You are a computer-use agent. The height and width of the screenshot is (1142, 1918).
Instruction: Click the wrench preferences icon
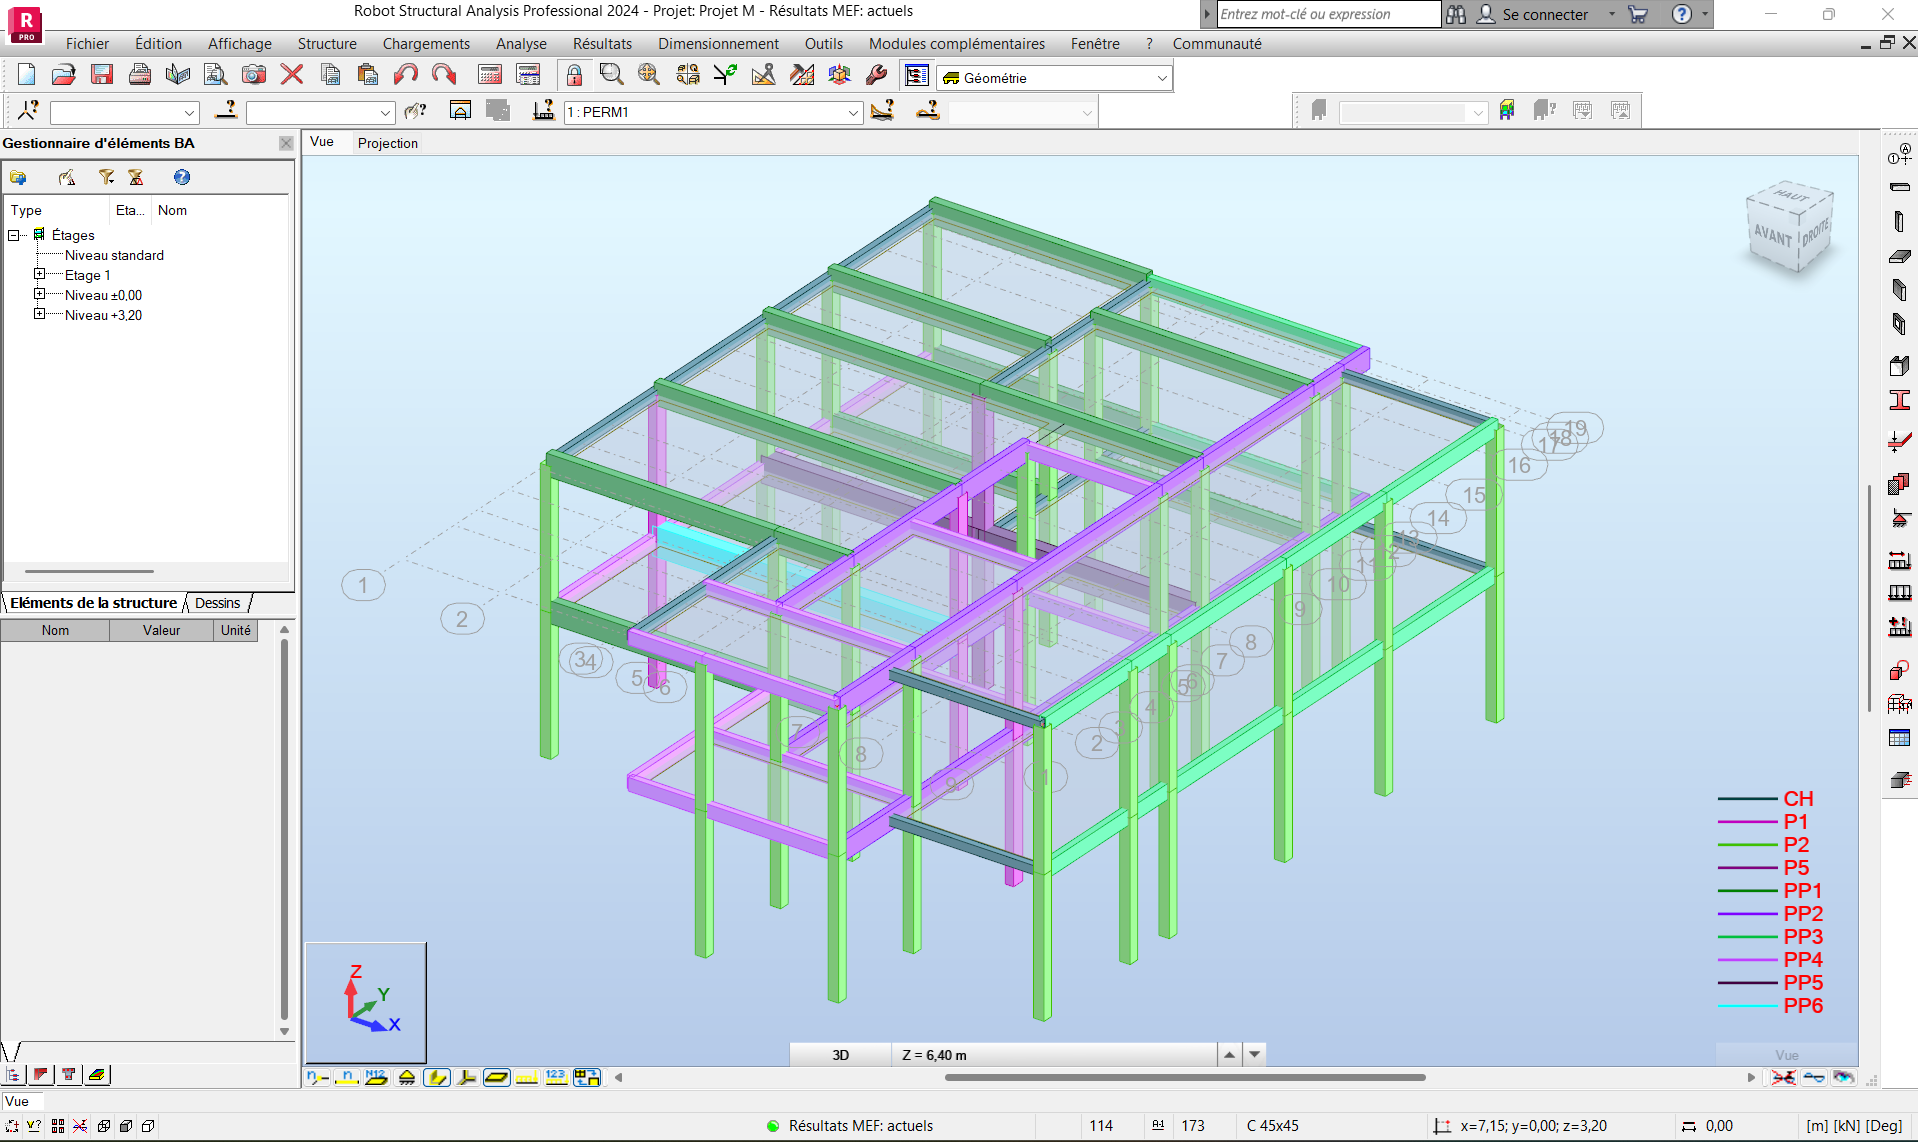click(876, 75)
